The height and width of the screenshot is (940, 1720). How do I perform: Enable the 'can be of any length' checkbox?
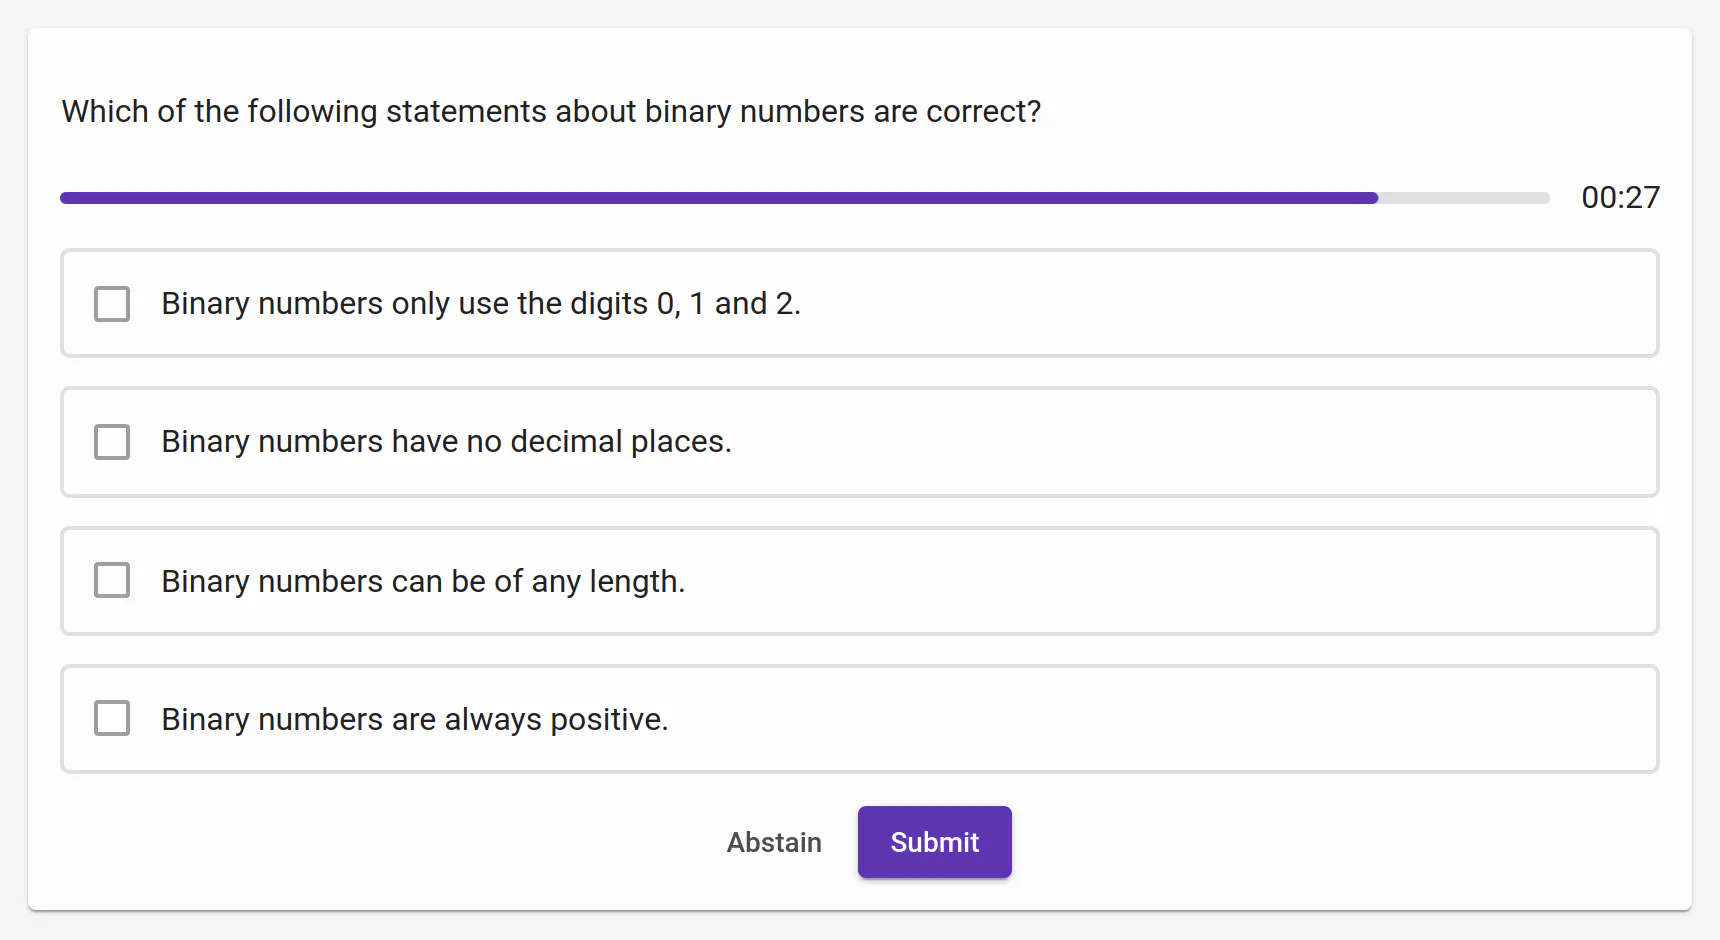pos(112,580)
